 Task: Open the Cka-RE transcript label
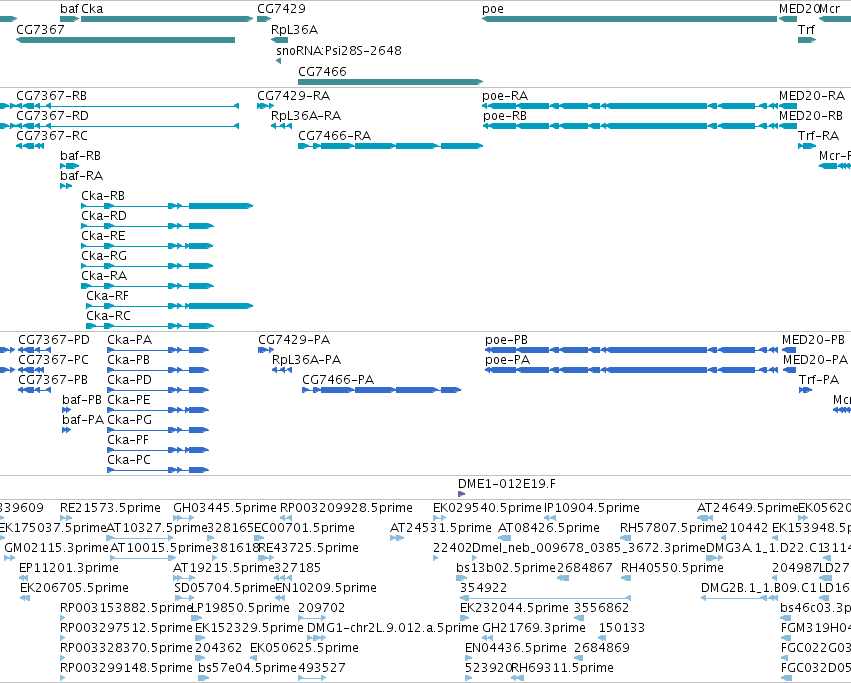point(103,236)
